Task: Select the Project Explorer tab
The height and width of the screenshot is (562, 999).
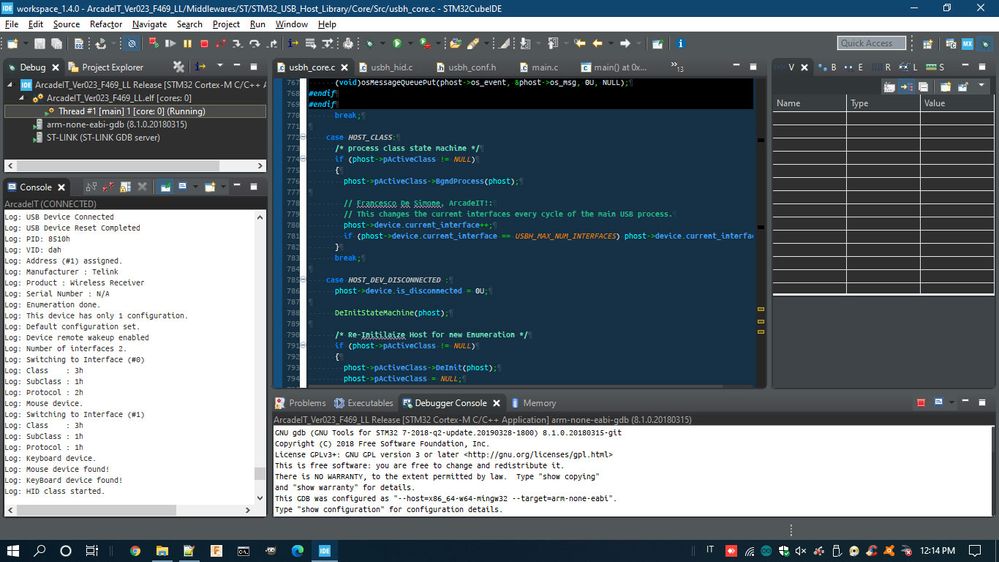Action: [106, 67]
